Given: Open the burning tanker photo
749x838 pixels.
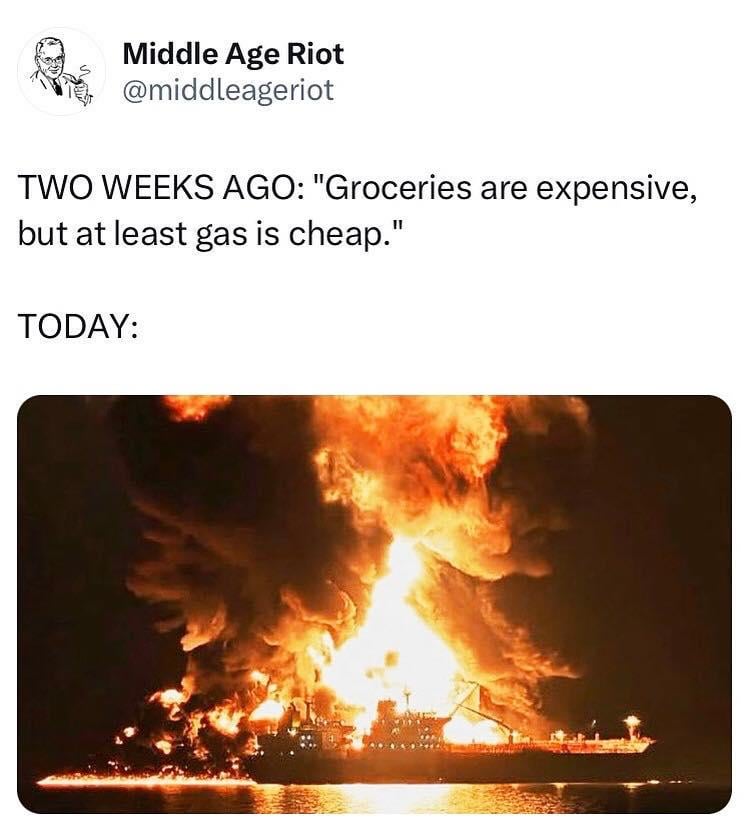Looking at the screenshot, I should (x=374, y=603).
